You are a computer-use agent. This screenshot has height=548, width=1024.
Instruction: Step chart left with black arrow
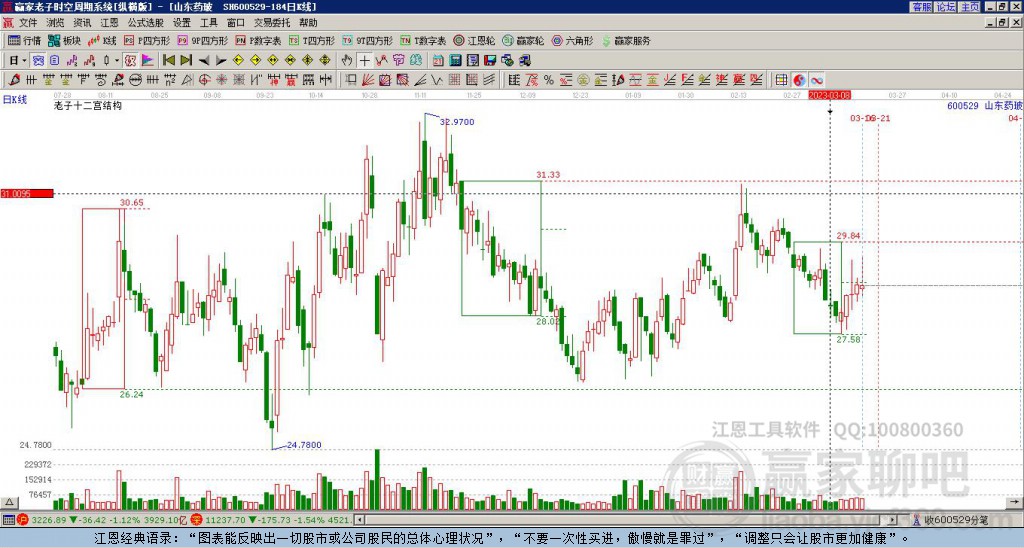coord(204,61)
